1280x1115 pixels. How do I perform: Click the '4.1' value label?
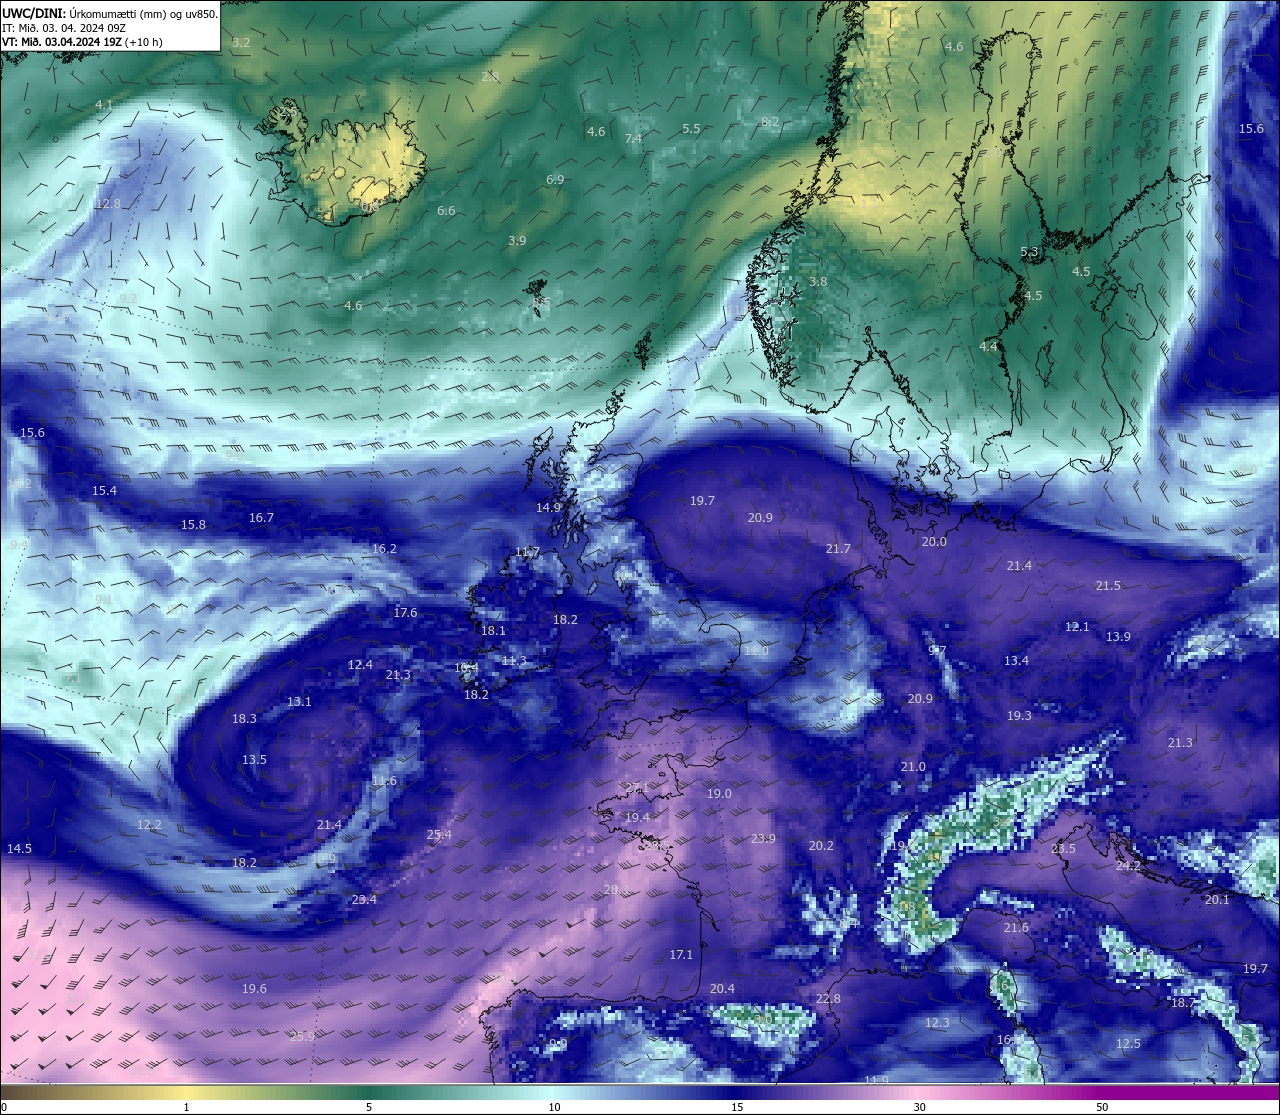coord(104,105)
